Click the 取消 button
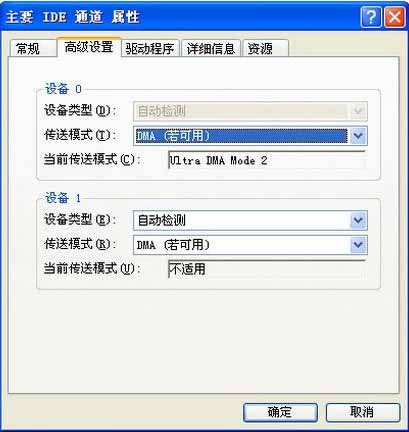The image size is (409, 432). point(363,413)
